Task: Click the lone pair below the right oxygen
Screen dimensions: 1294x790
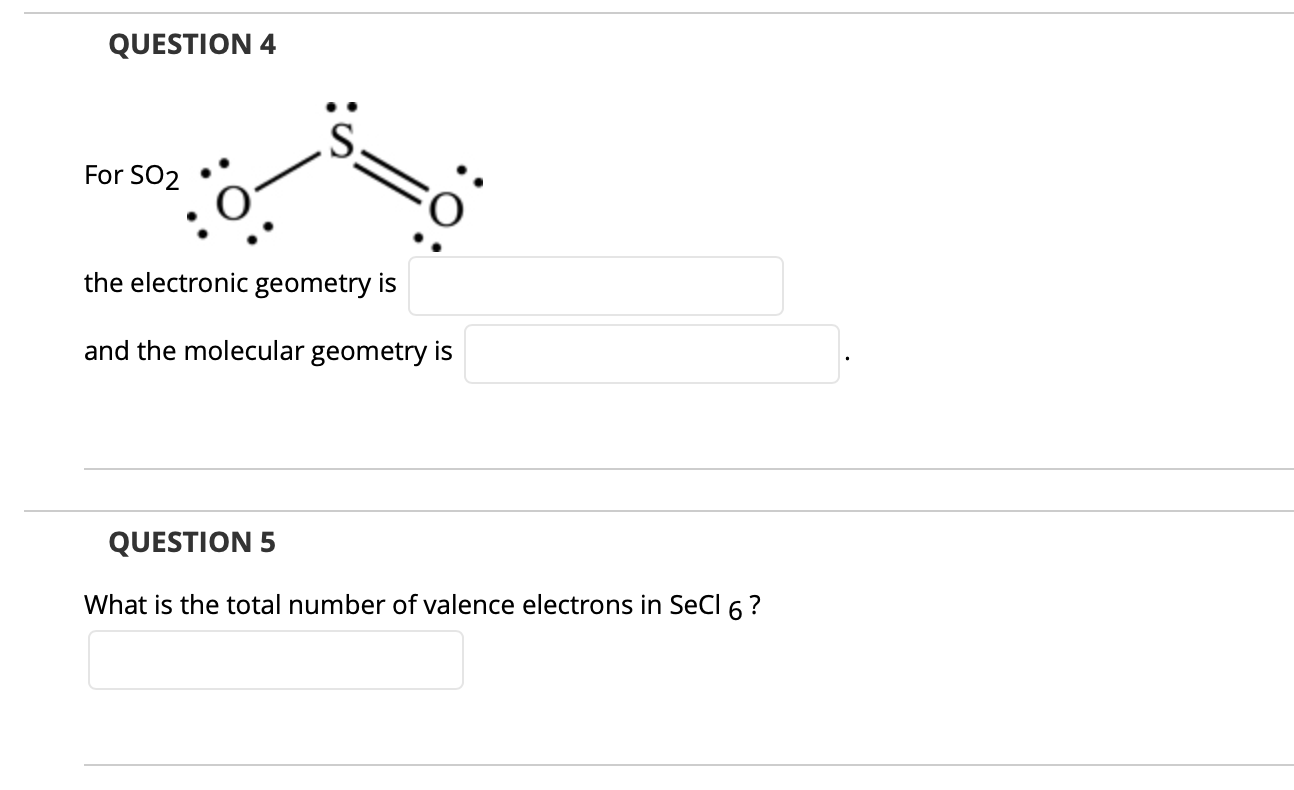Action: [427, 241]
